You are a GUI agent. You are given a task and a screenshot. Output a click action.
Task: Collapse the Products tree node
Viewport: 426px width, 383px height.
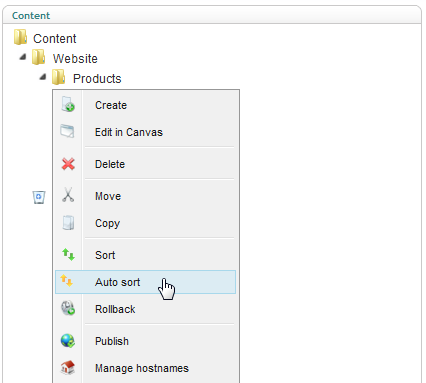pos(43,77)
